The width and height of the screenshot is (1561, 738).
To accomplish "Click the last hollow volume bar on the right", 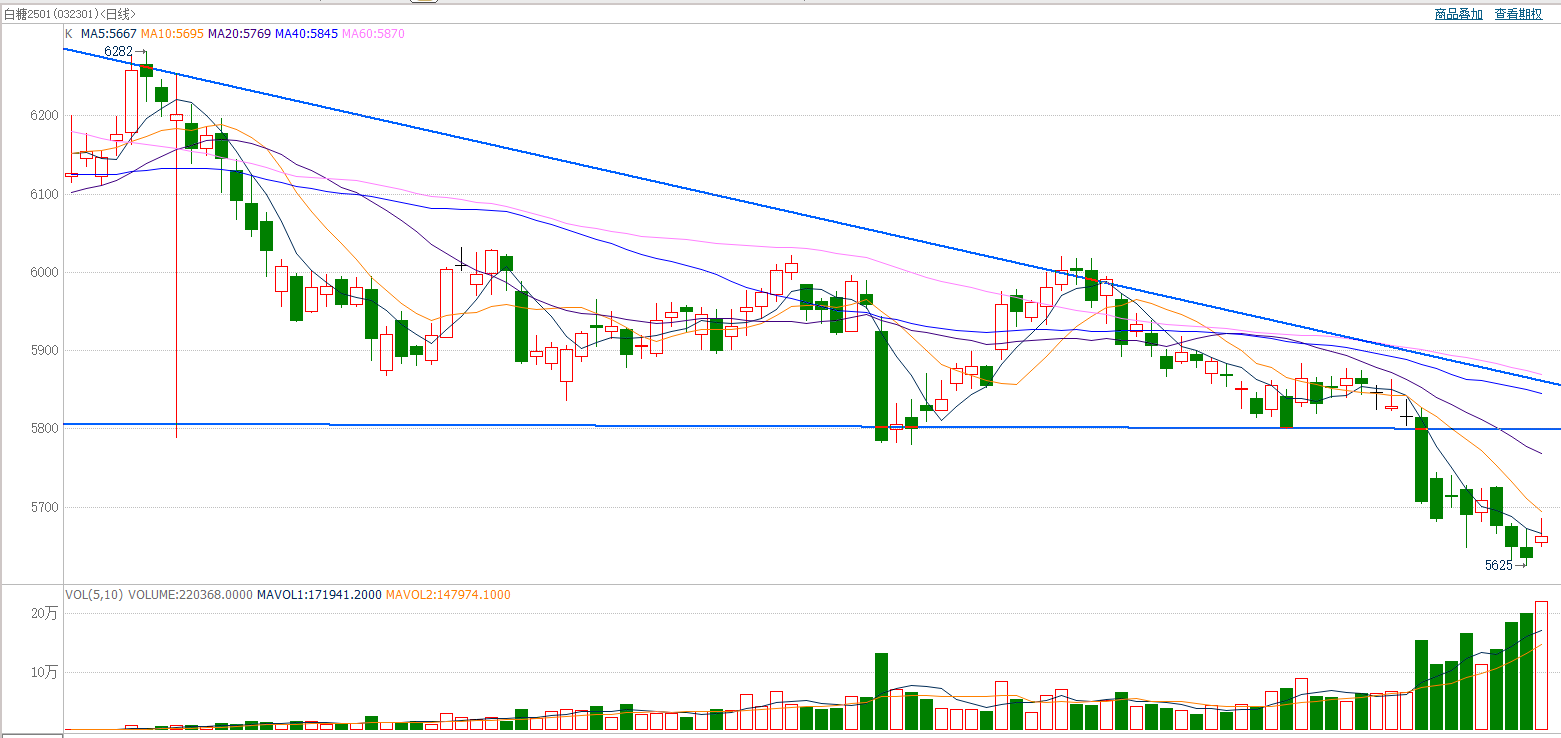I will click(1541, 665).
